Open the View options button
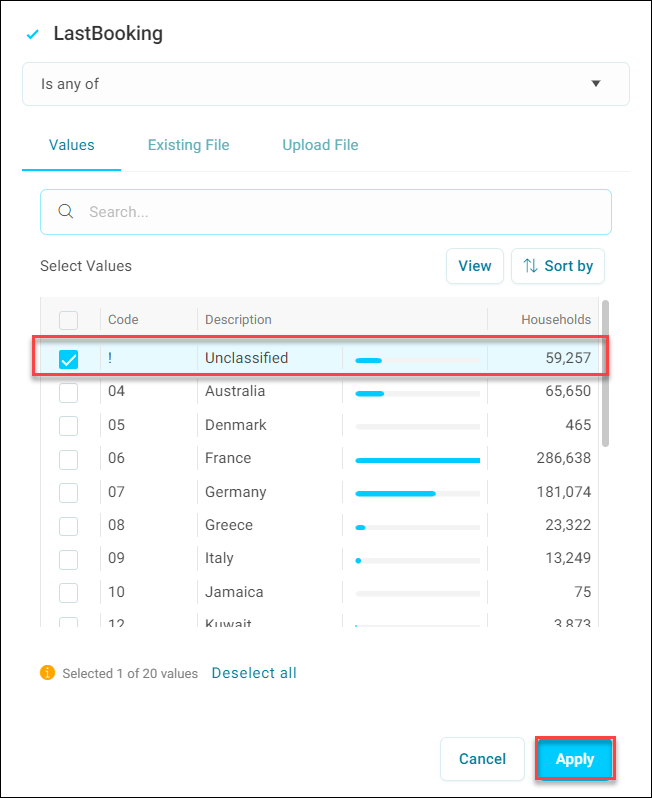Viewport: 652px width, 798px height. click(x=475, y=266)
